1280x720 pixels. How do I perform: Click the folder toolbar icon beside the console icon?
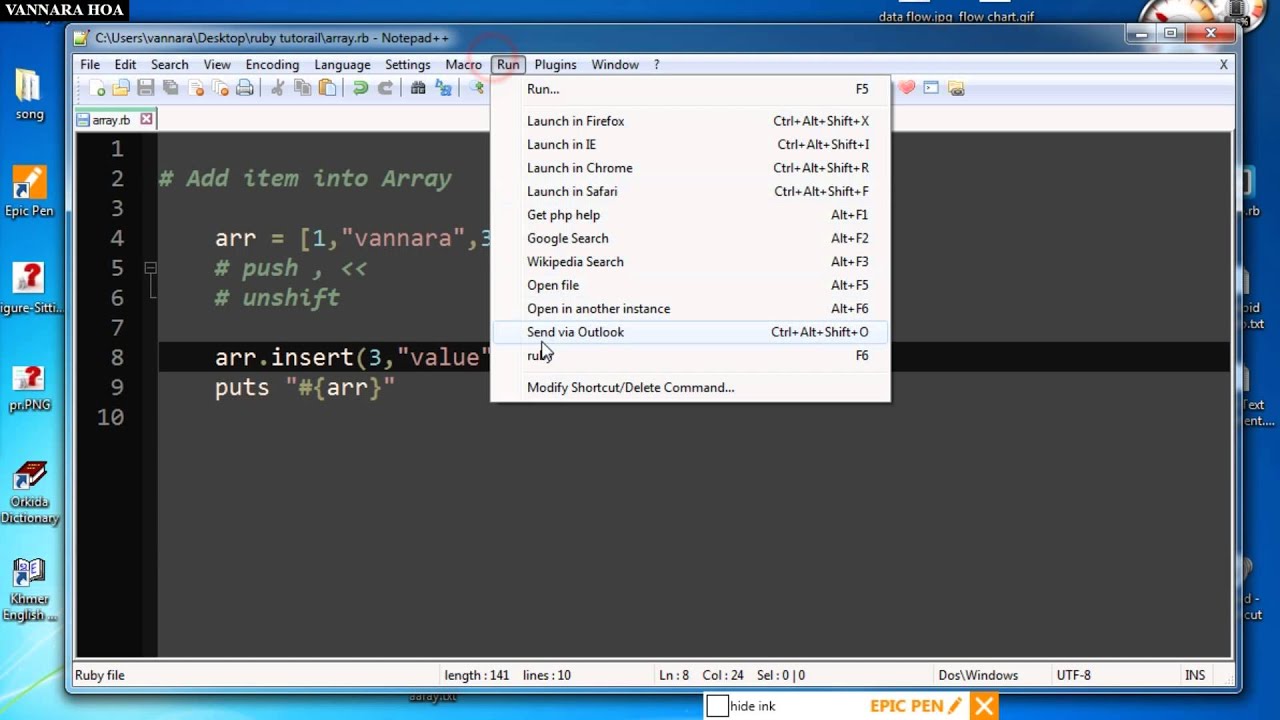point(956,88)
